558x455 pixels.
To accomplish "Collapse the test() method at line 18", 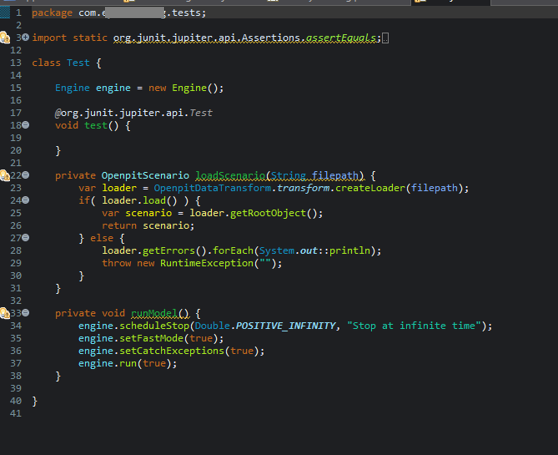I will tap(26, 125).
